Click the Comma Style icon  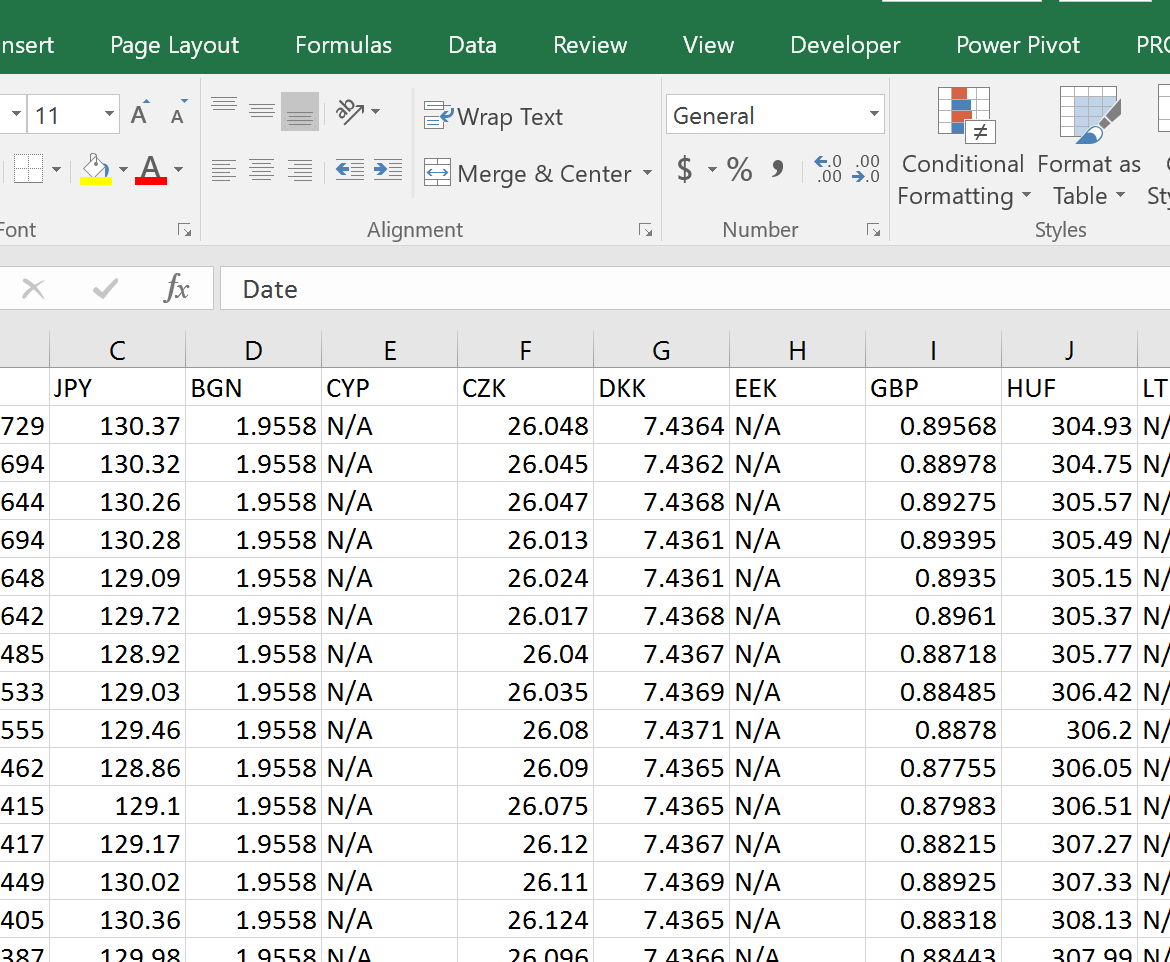tap(777, 169)
